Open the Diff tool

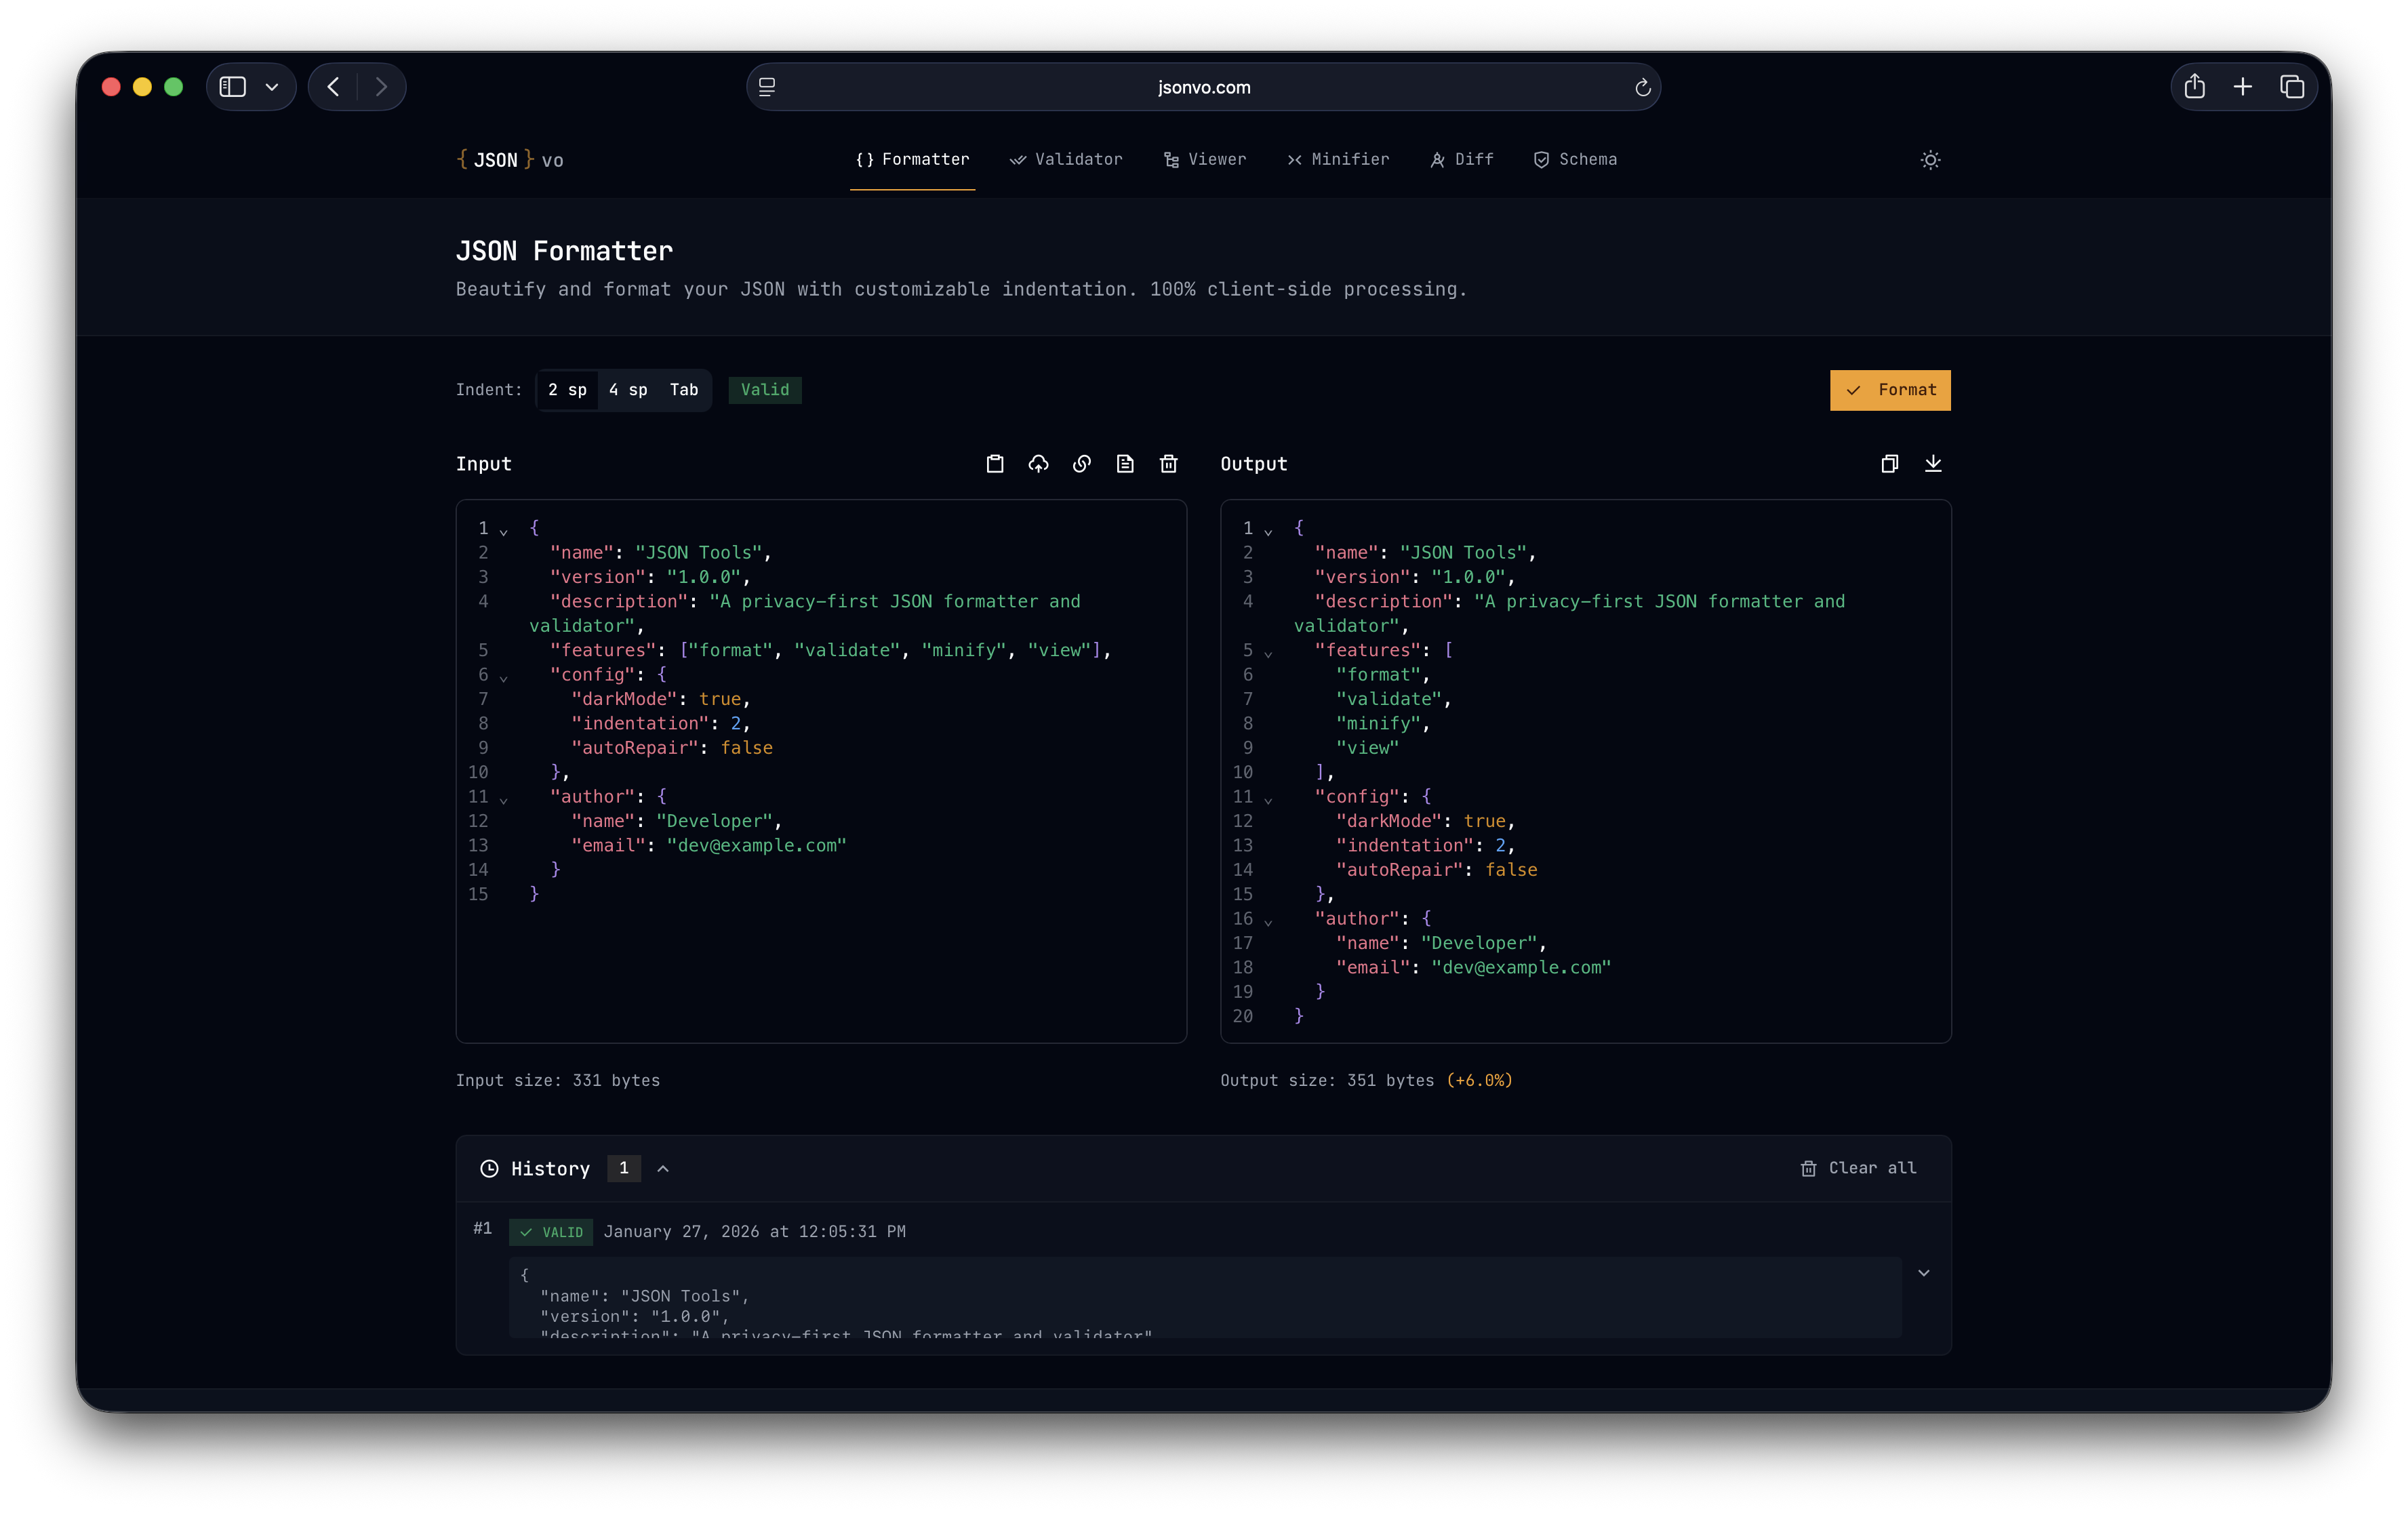1461,159
